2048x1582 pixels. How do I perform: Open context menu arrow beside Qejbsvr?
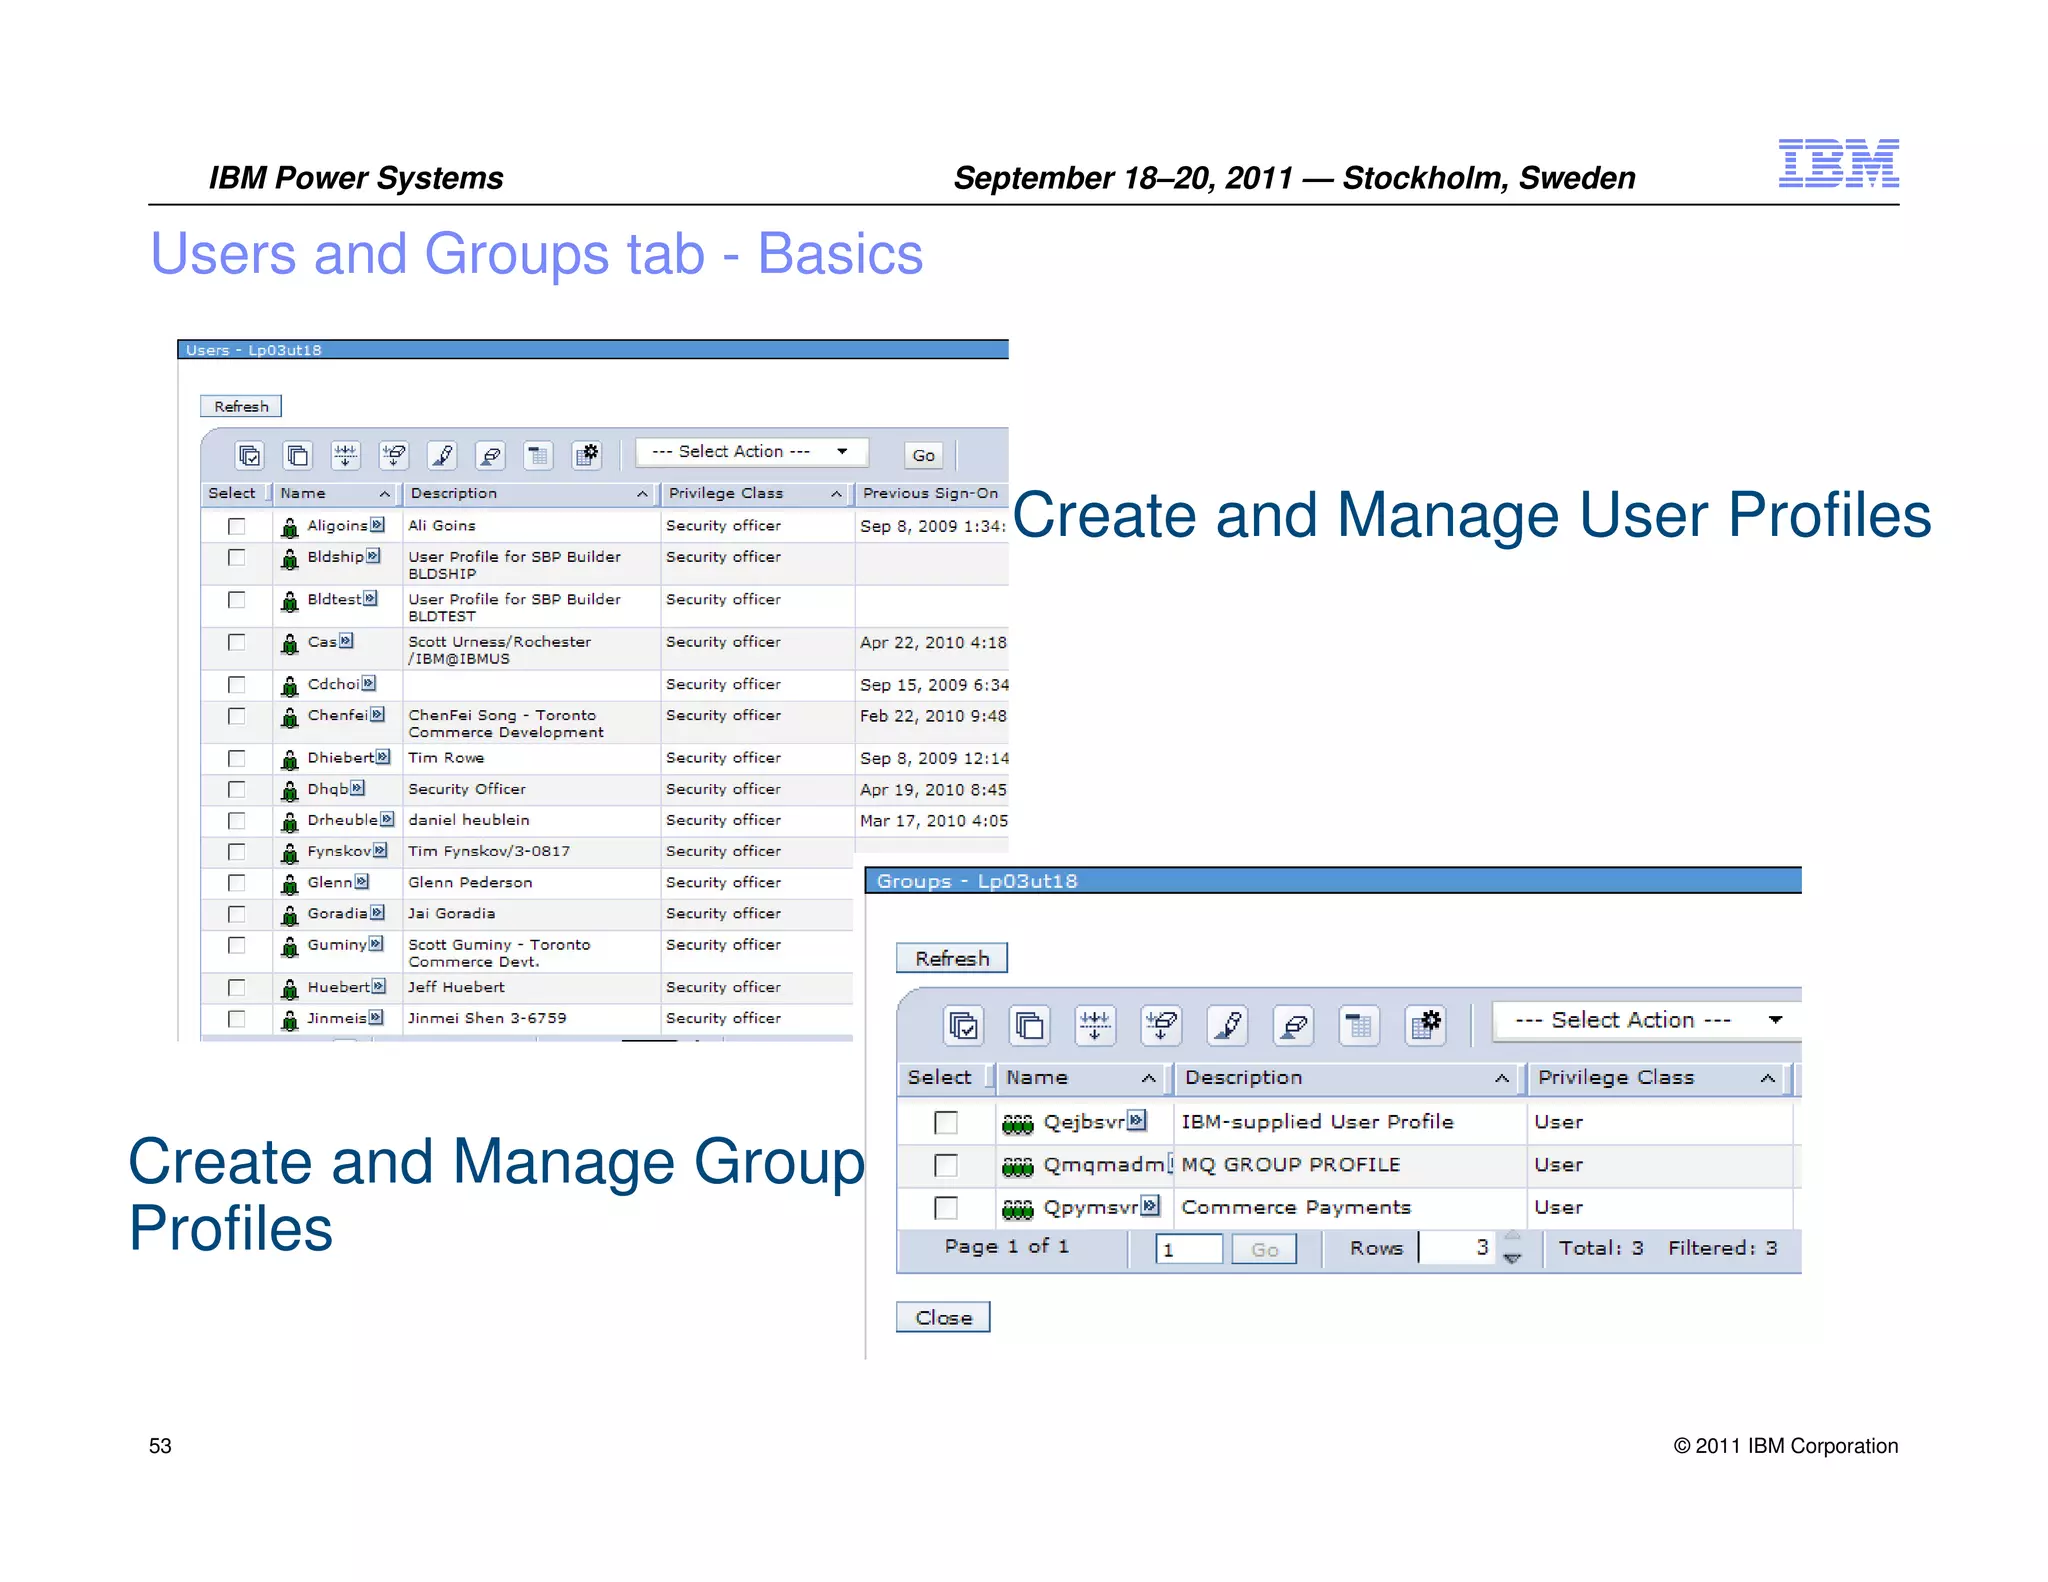(1137, 1121)
